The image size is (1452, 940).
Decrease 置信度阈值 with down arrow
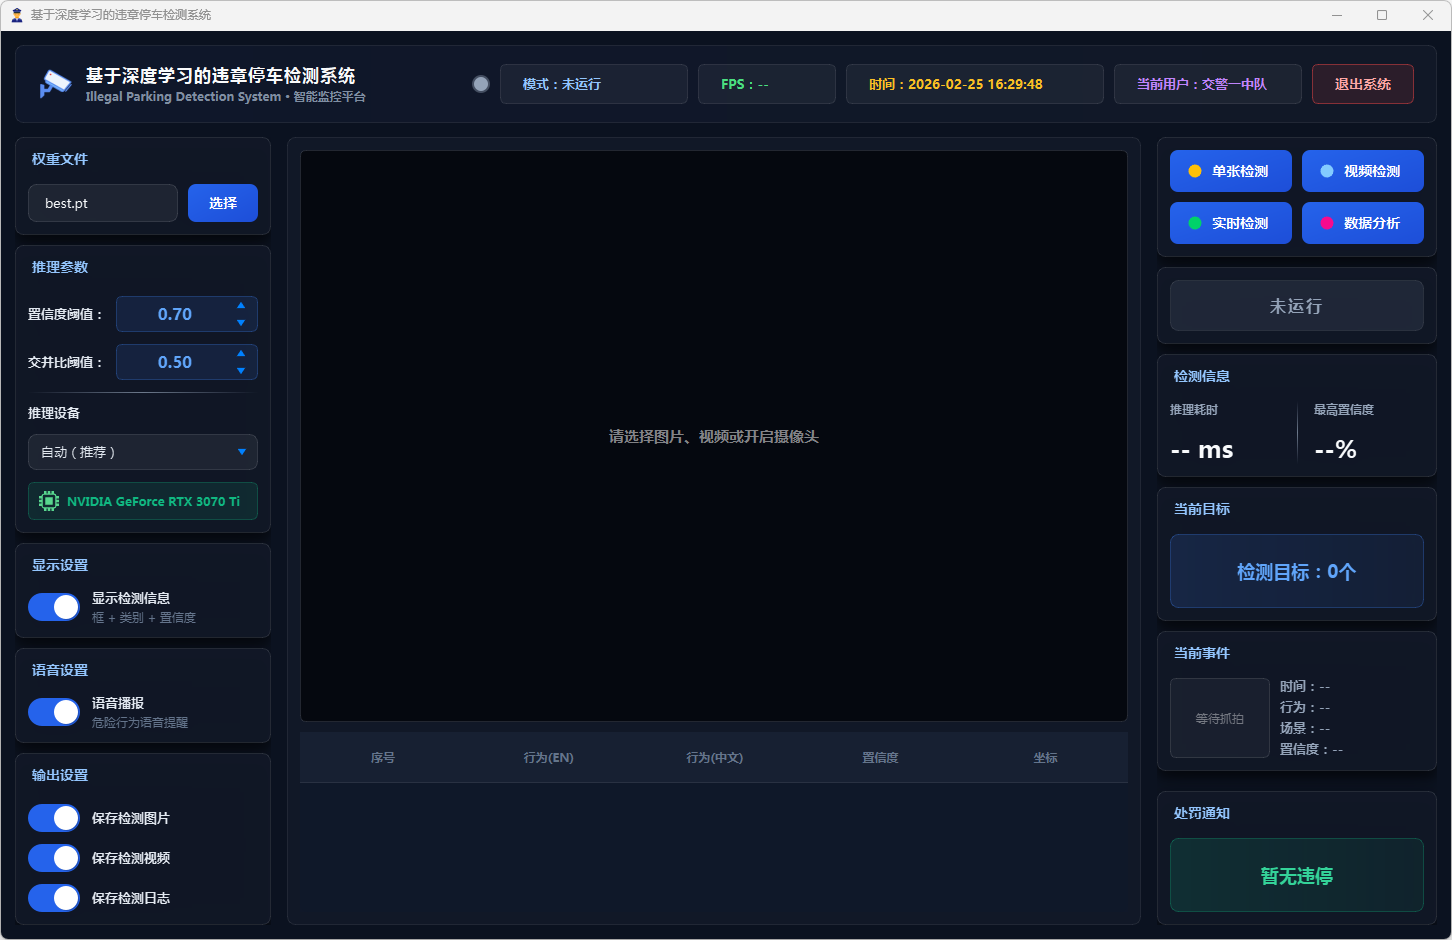241,322
